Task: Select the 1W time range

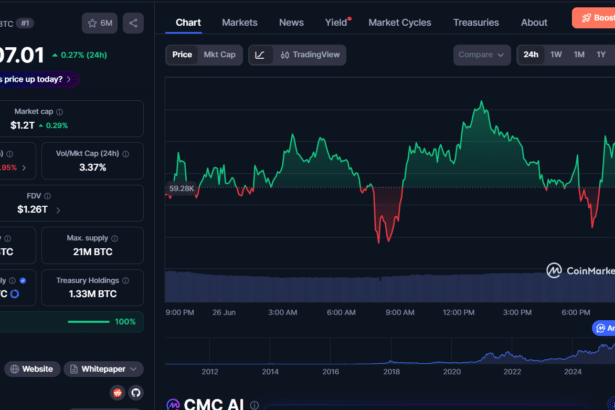Action: [x=556, y=55]
